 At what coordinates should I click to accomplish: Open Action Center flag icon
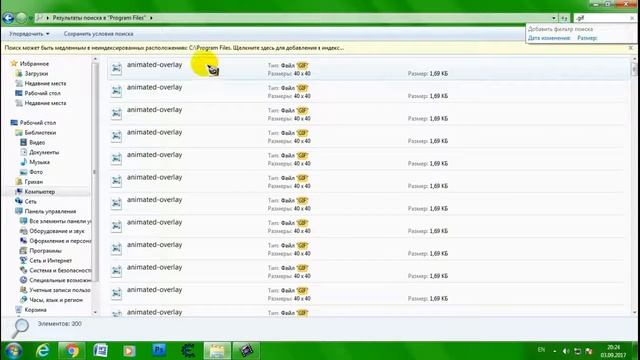click(x=589, y=351)
